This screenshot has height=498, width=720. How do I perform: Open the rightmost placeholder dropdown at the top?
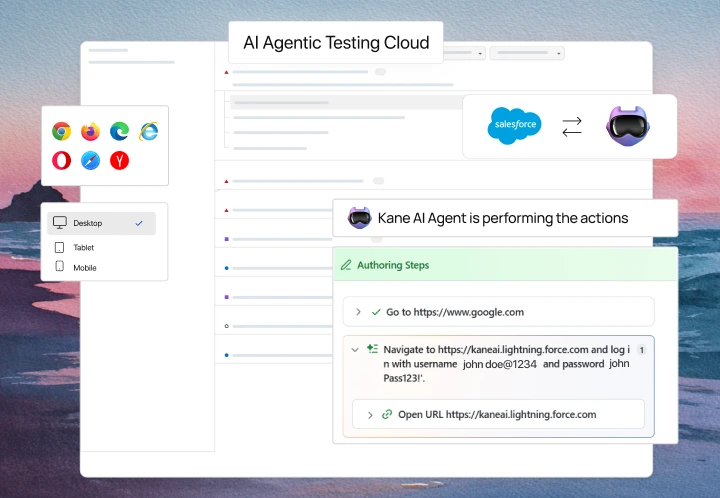[527, 53]
